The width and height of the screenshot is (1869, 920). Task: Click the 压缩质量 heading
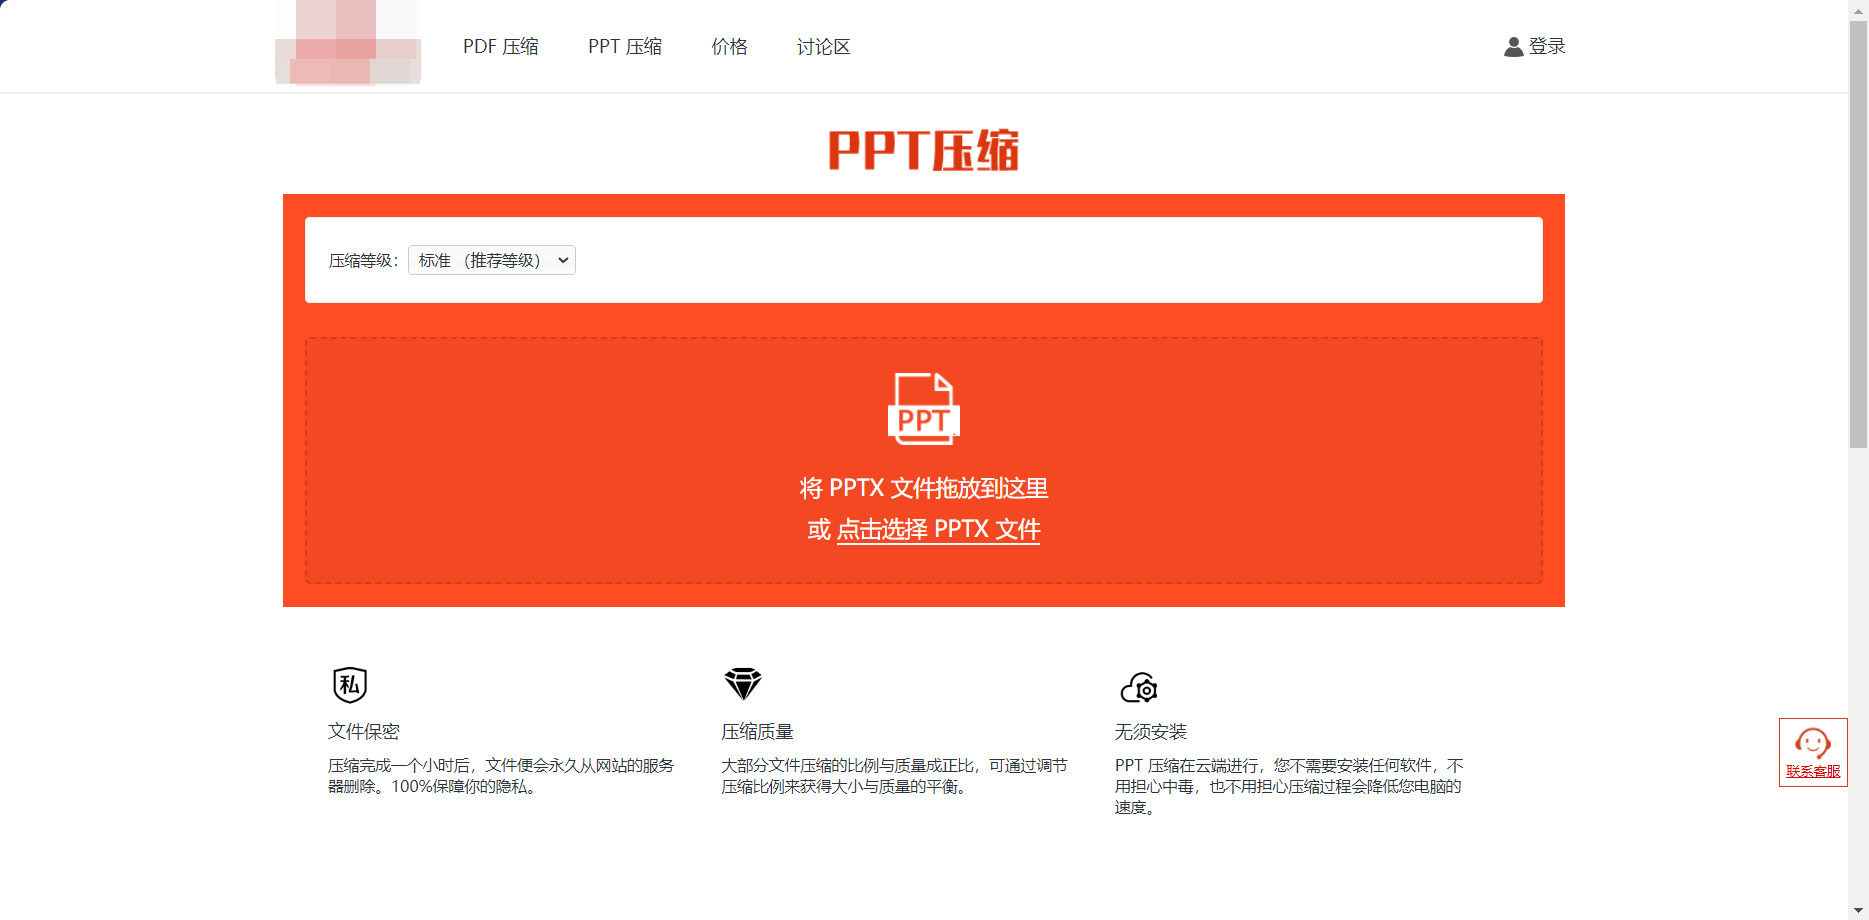[757, 732]
